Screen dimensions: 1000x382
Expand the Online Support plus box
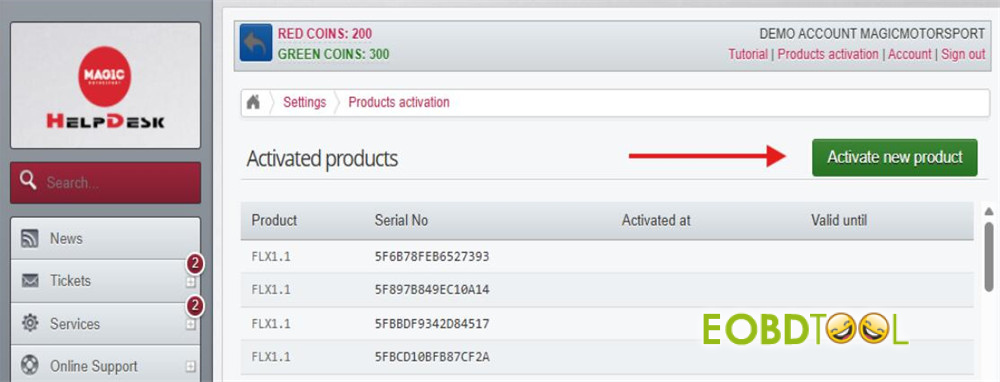click(x=190, y=367)
